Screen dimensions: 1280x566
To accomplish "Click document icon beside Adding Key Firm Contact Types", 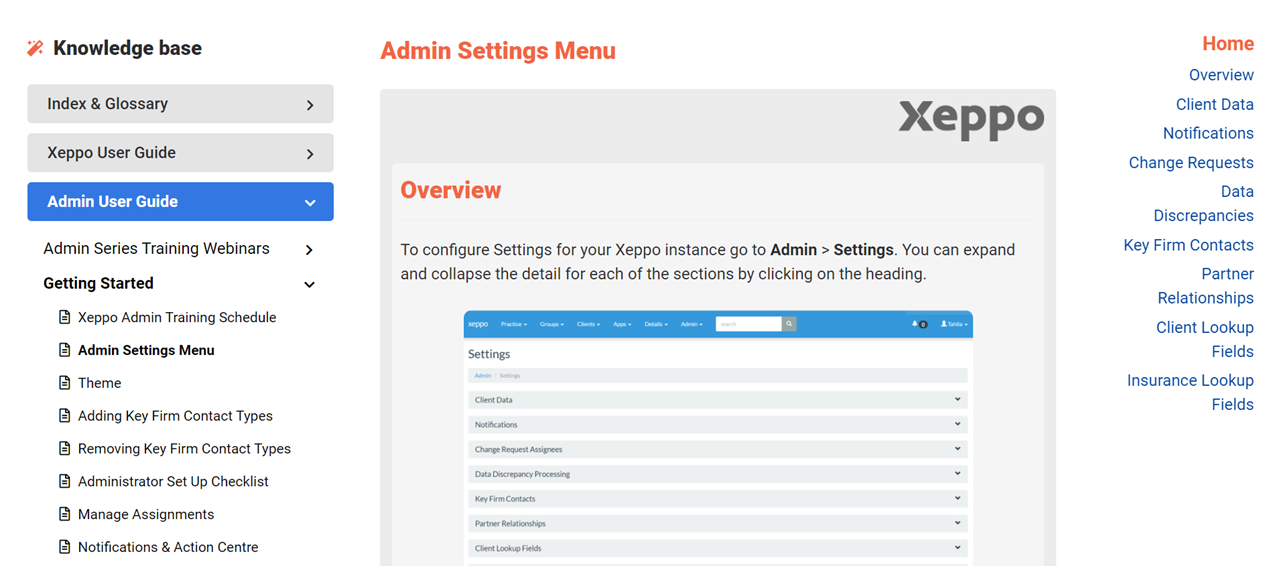I will coord(65,416).
